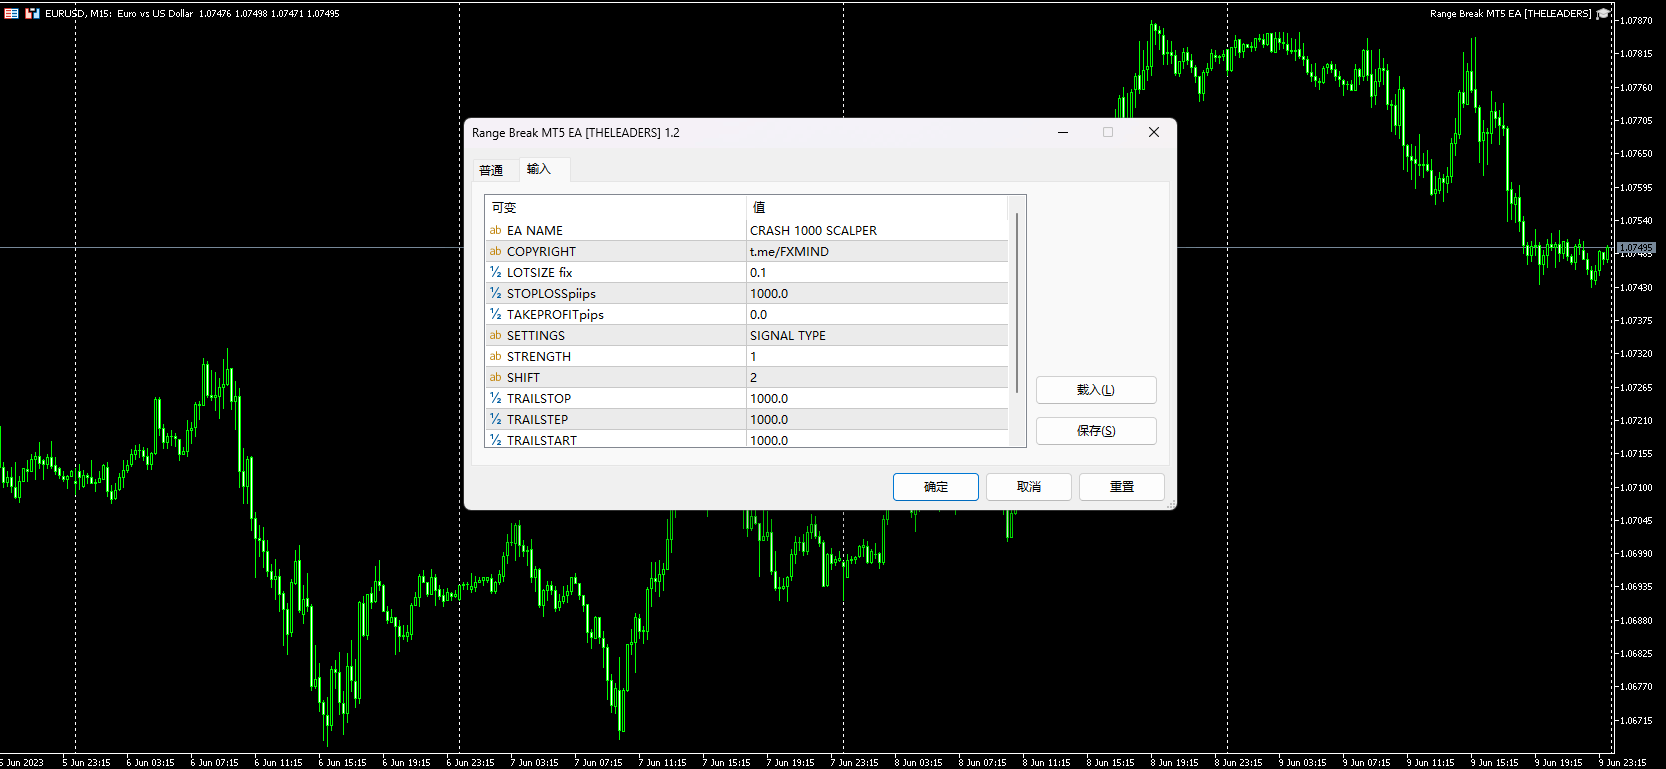Click the 可变 column header
The image size is (1666, 769).
(616, 208)
